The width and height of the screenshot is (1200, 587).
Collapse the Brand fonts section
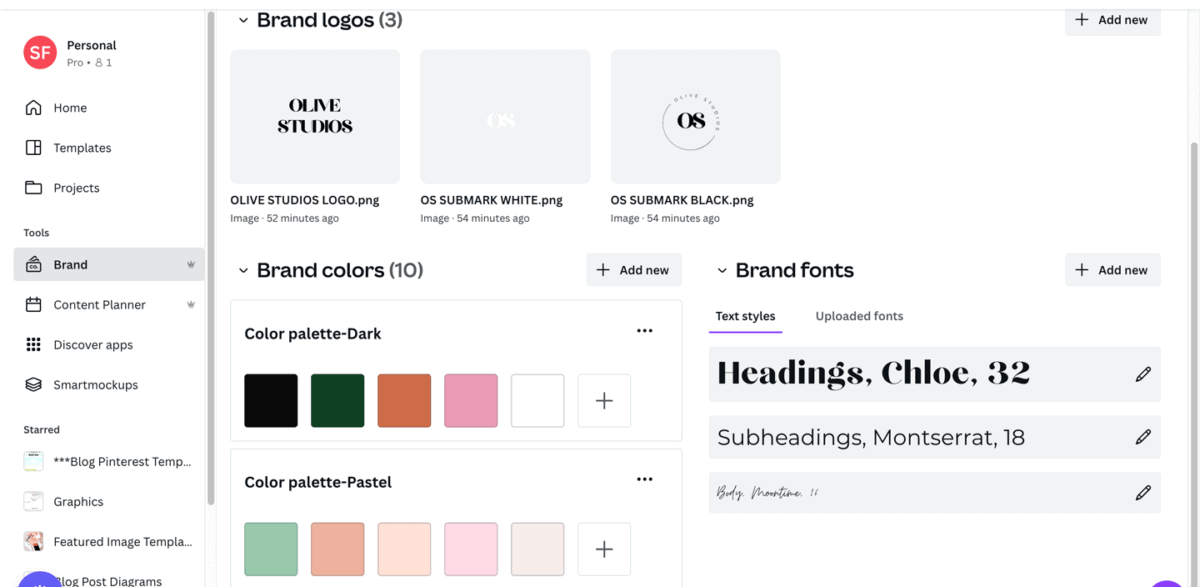722,270
